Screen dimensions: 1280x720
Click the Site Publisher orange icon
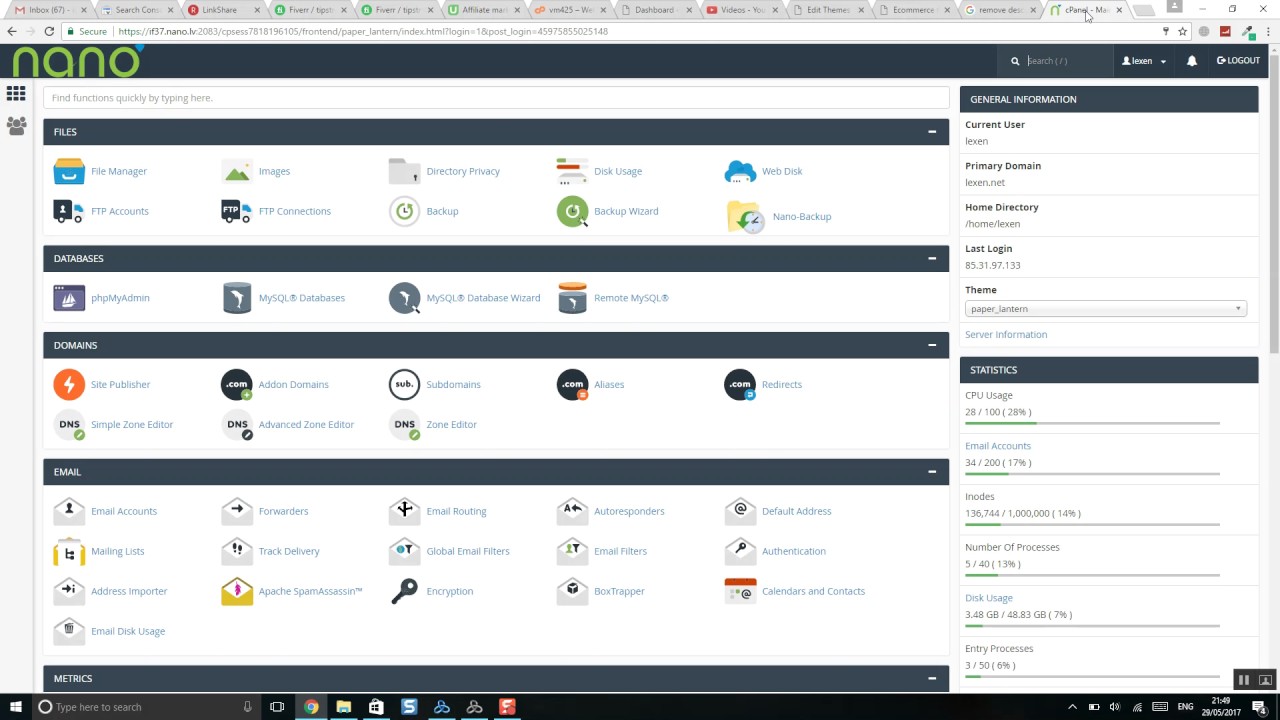pyautogui.click(x=69, y=384)
